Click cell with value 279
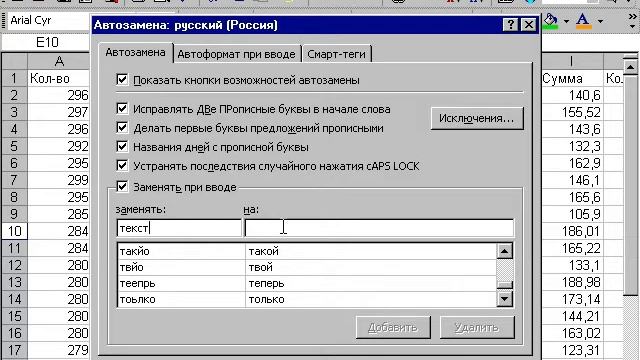 [x=59, y=350]
